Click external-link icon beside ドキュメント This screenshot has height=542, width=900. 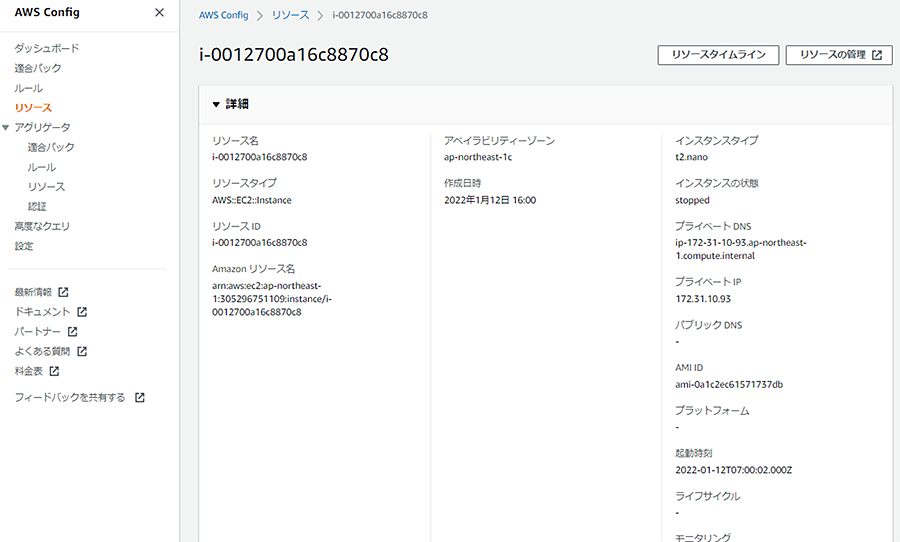click(x=82, y=312)
